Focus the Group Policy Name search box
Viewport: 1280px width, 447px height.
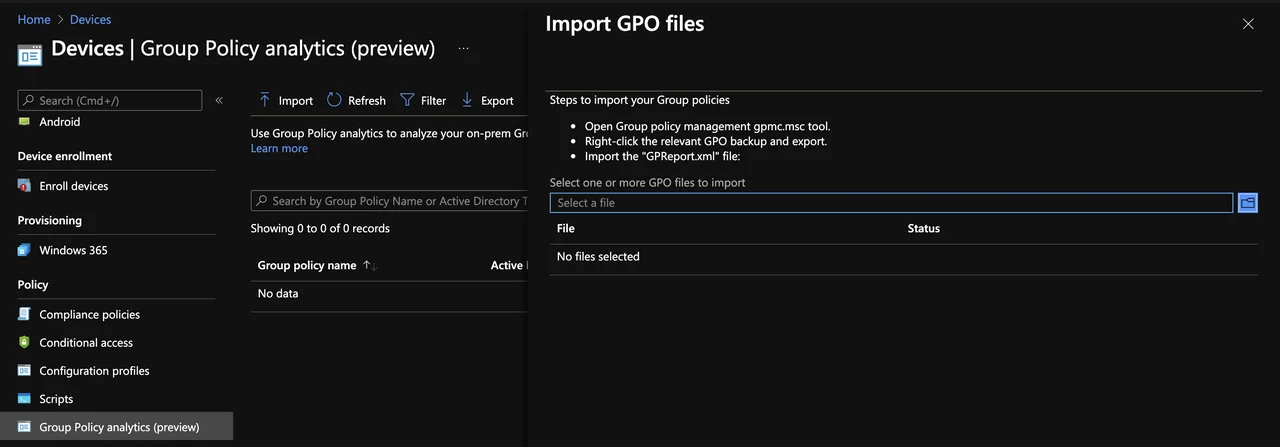(389, 201)
